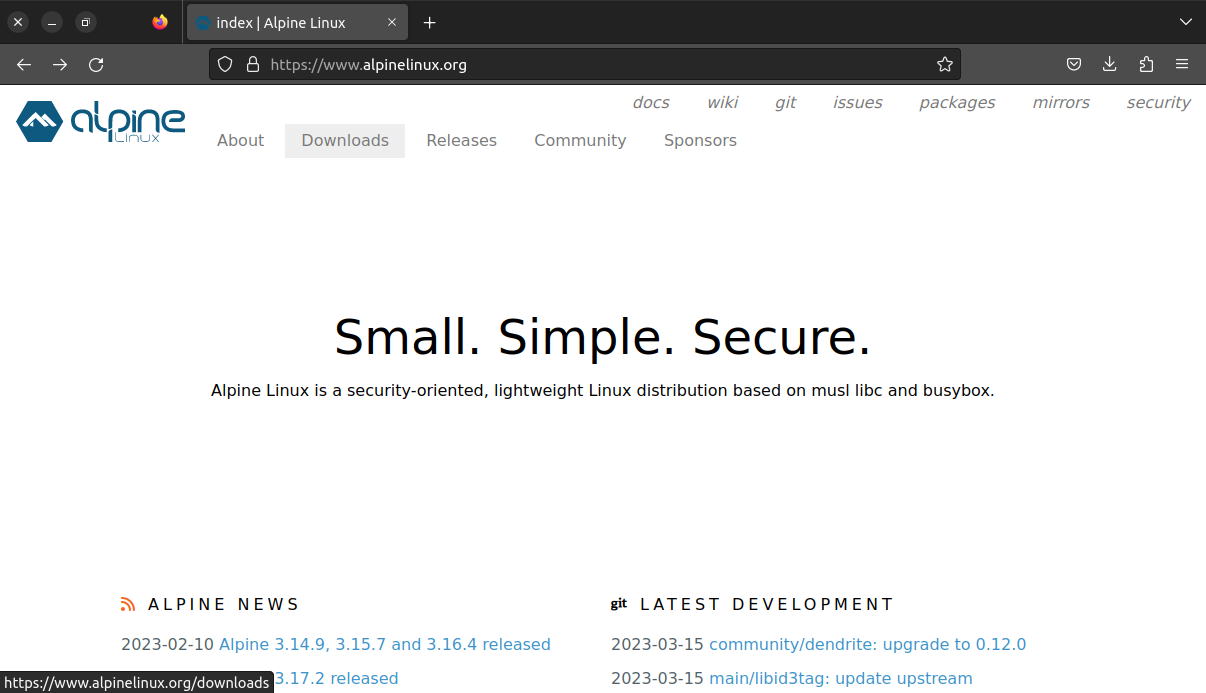Open the Sponsors menu item
The height and width of the screenshot is (693, 1206).
coord(700,141)
